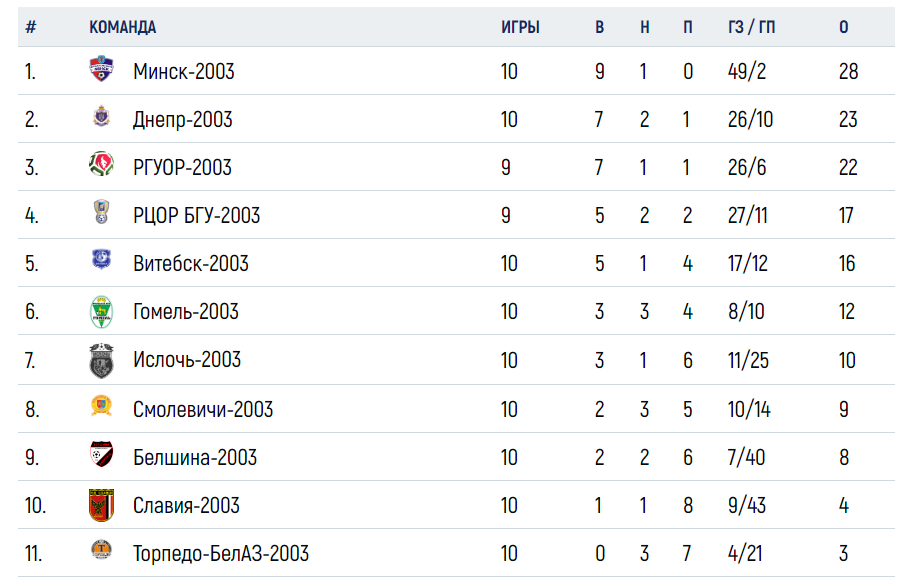Image resolution: width=910 pixels, height=588 pixels.
Task: Click the РЦОР БГУ-2003 logo icon
Action: [102, 212]
